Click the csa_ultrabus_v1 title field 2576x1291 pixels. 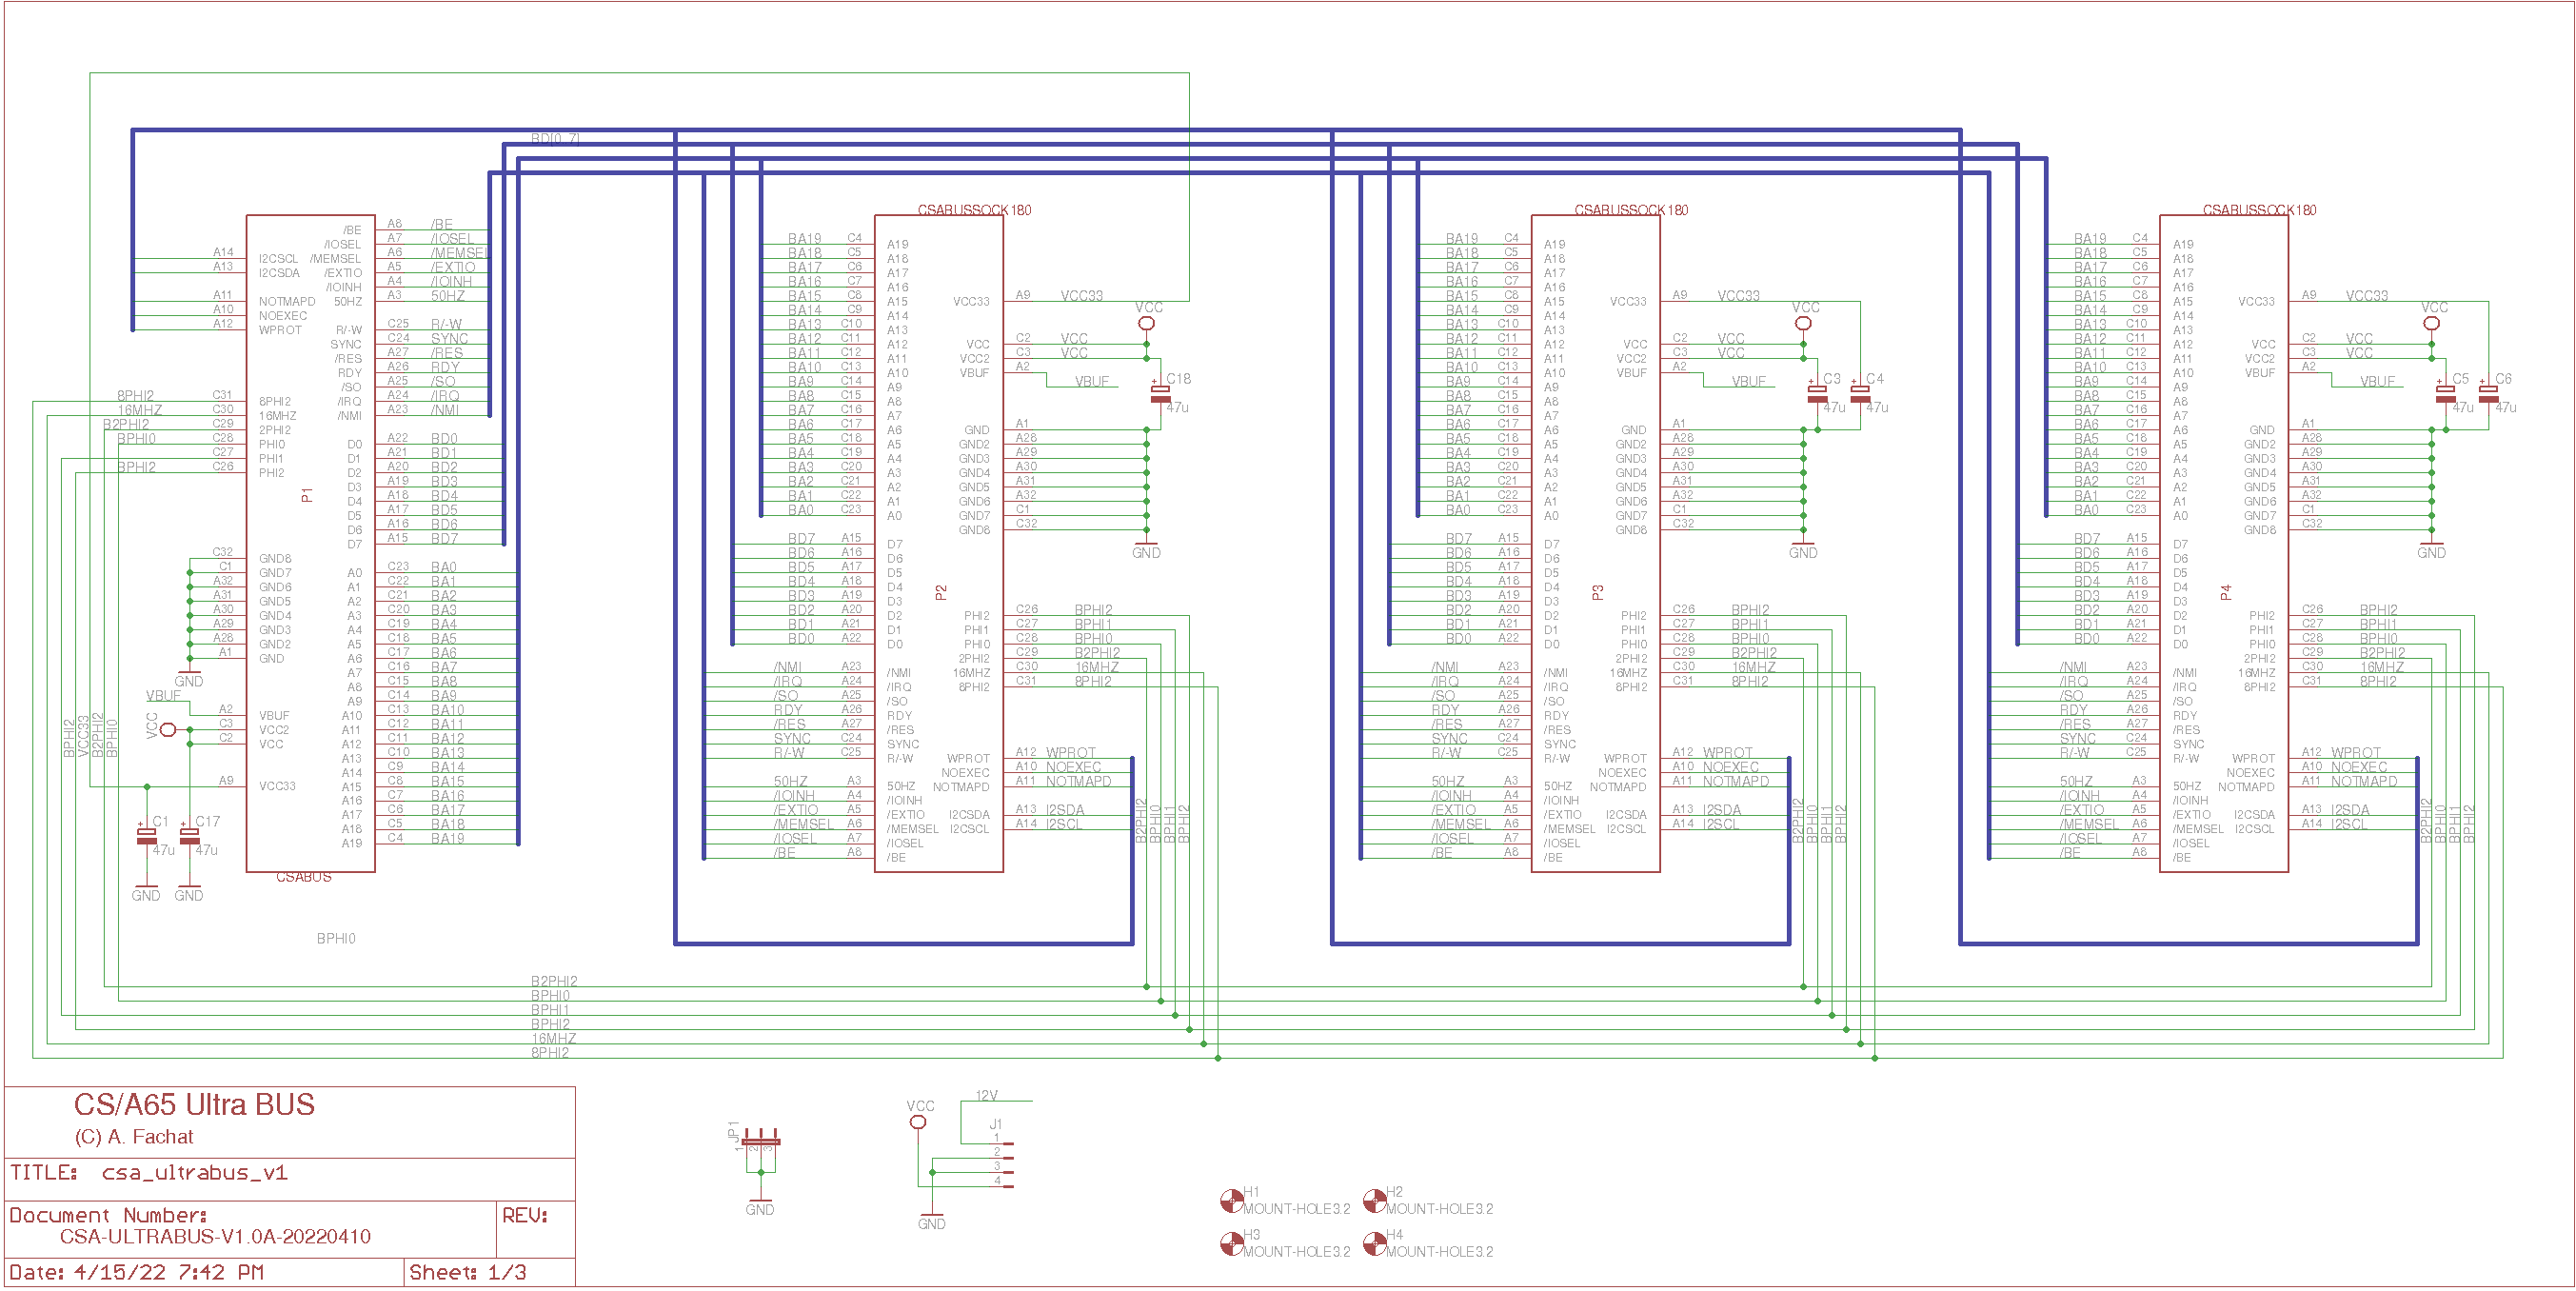pos(194,1173)
